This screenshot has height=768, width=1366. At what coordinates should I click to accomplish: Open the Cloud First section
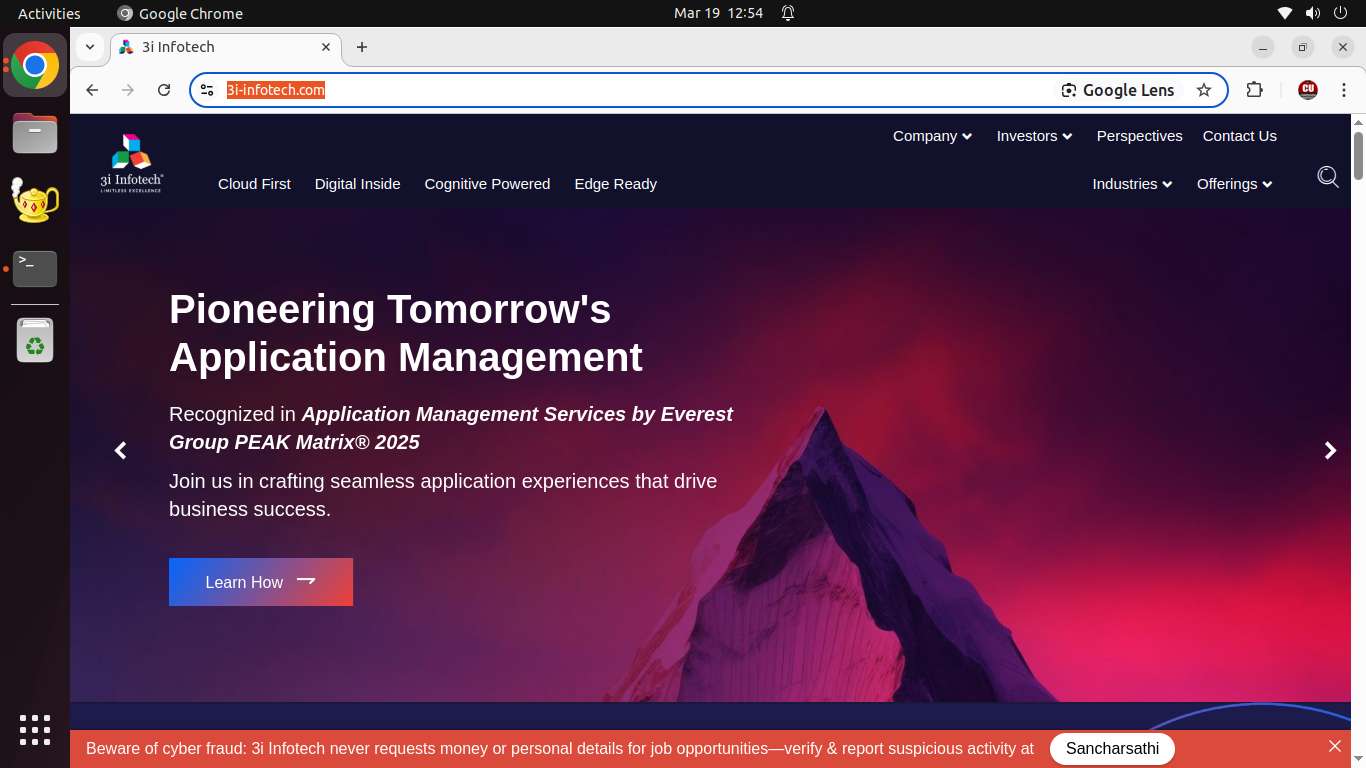coord(254,184)
